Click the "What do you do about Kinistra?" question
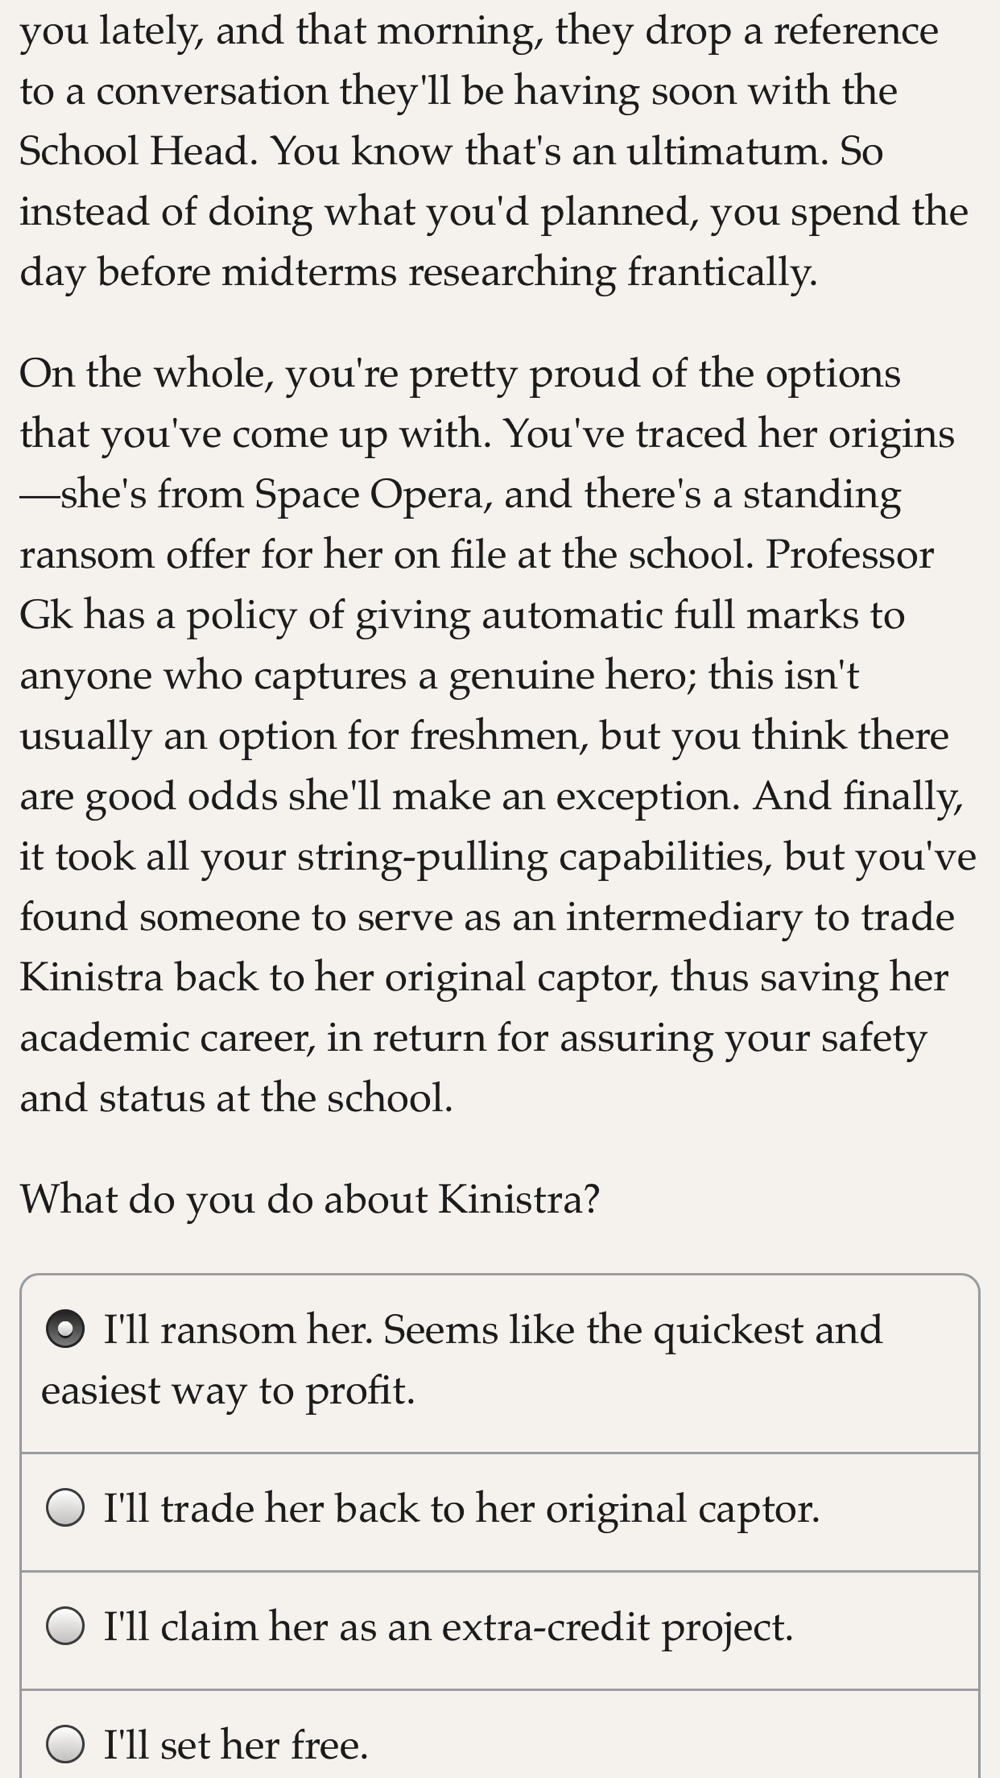The width and height of the screenshot is (1000, 1778). [310, 1199]
